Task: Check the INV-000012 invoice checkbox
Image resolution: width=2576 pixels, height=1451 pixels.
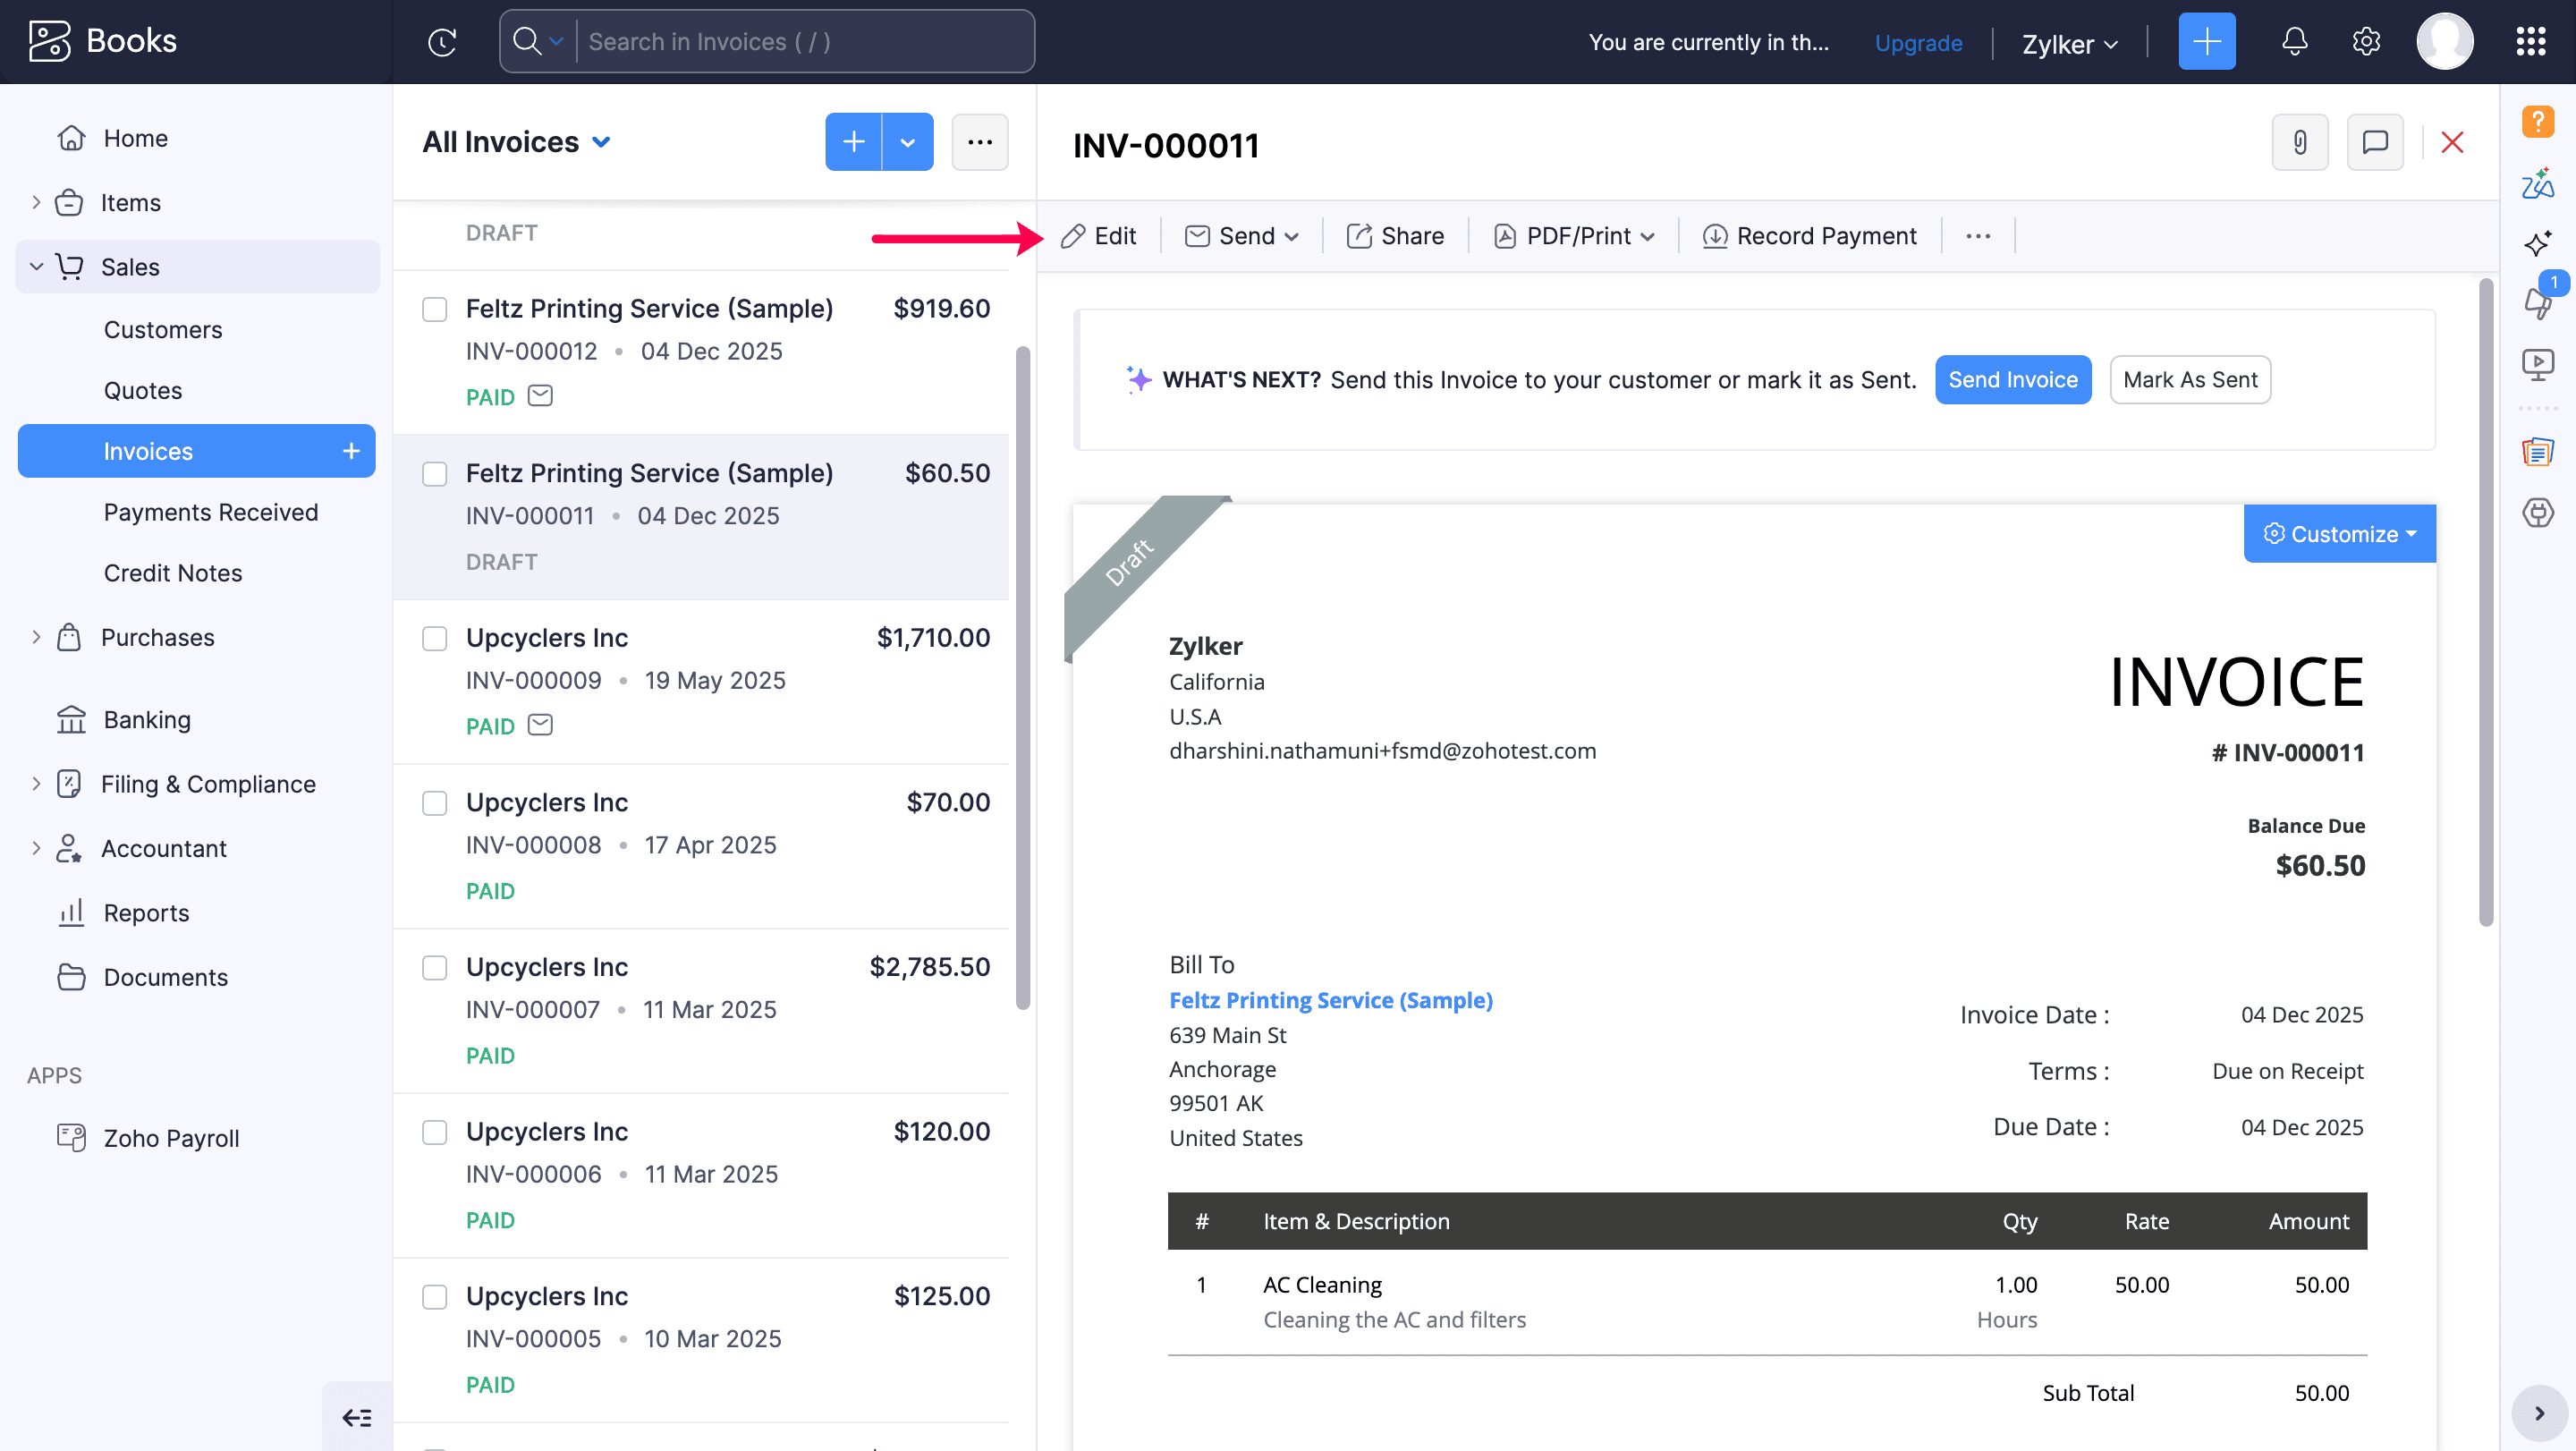Action: click(435, 310)
